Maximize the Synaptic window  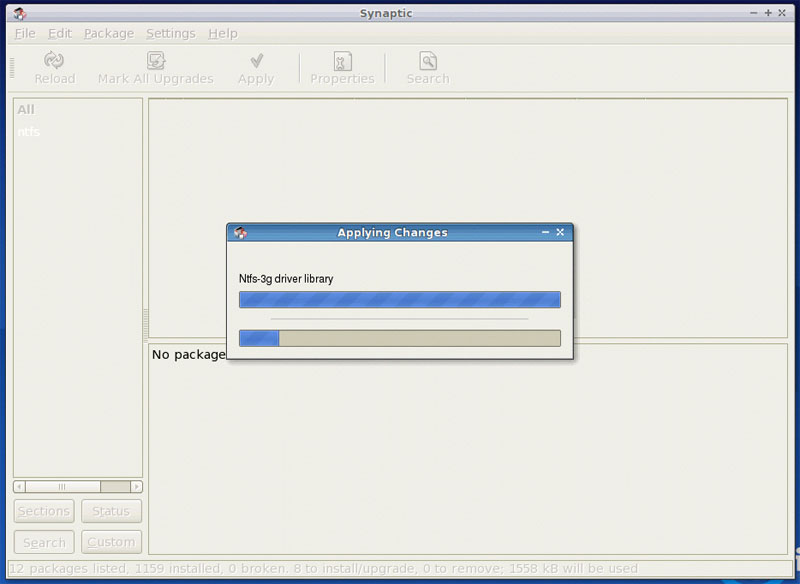coord(768,13)
